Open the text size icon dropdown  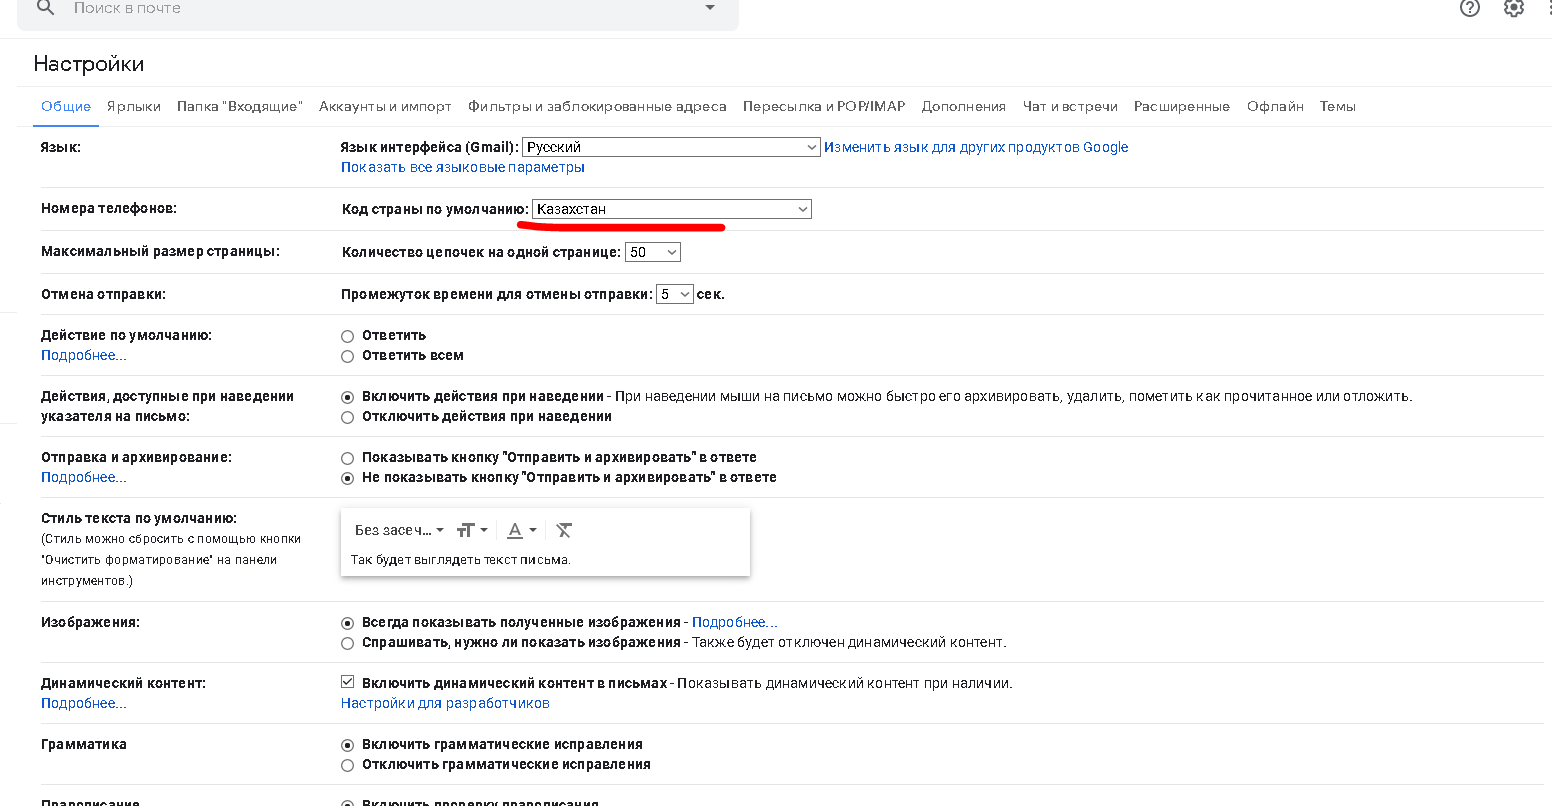[x=472, y=530]
